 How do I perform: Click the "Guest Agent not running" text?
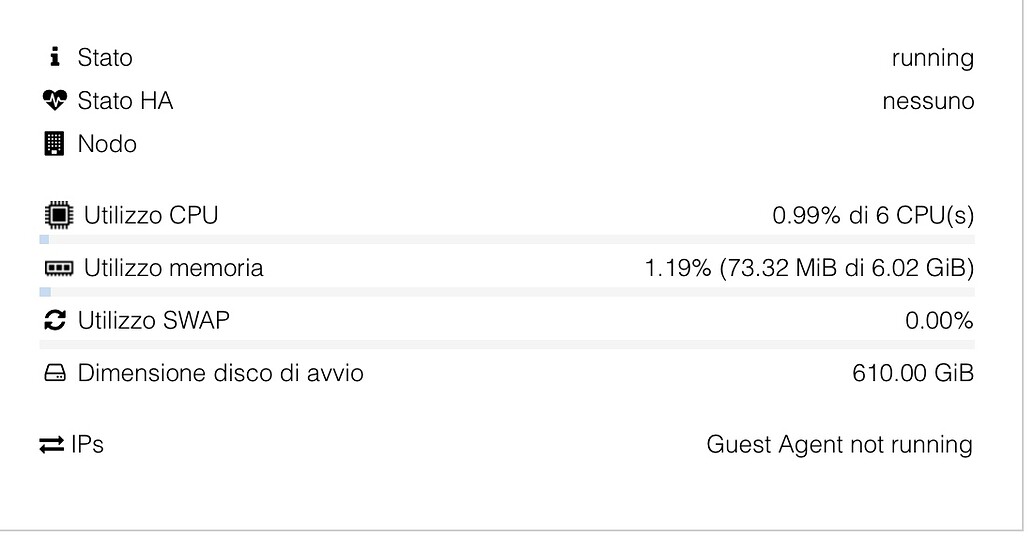[x=839, y=445]
